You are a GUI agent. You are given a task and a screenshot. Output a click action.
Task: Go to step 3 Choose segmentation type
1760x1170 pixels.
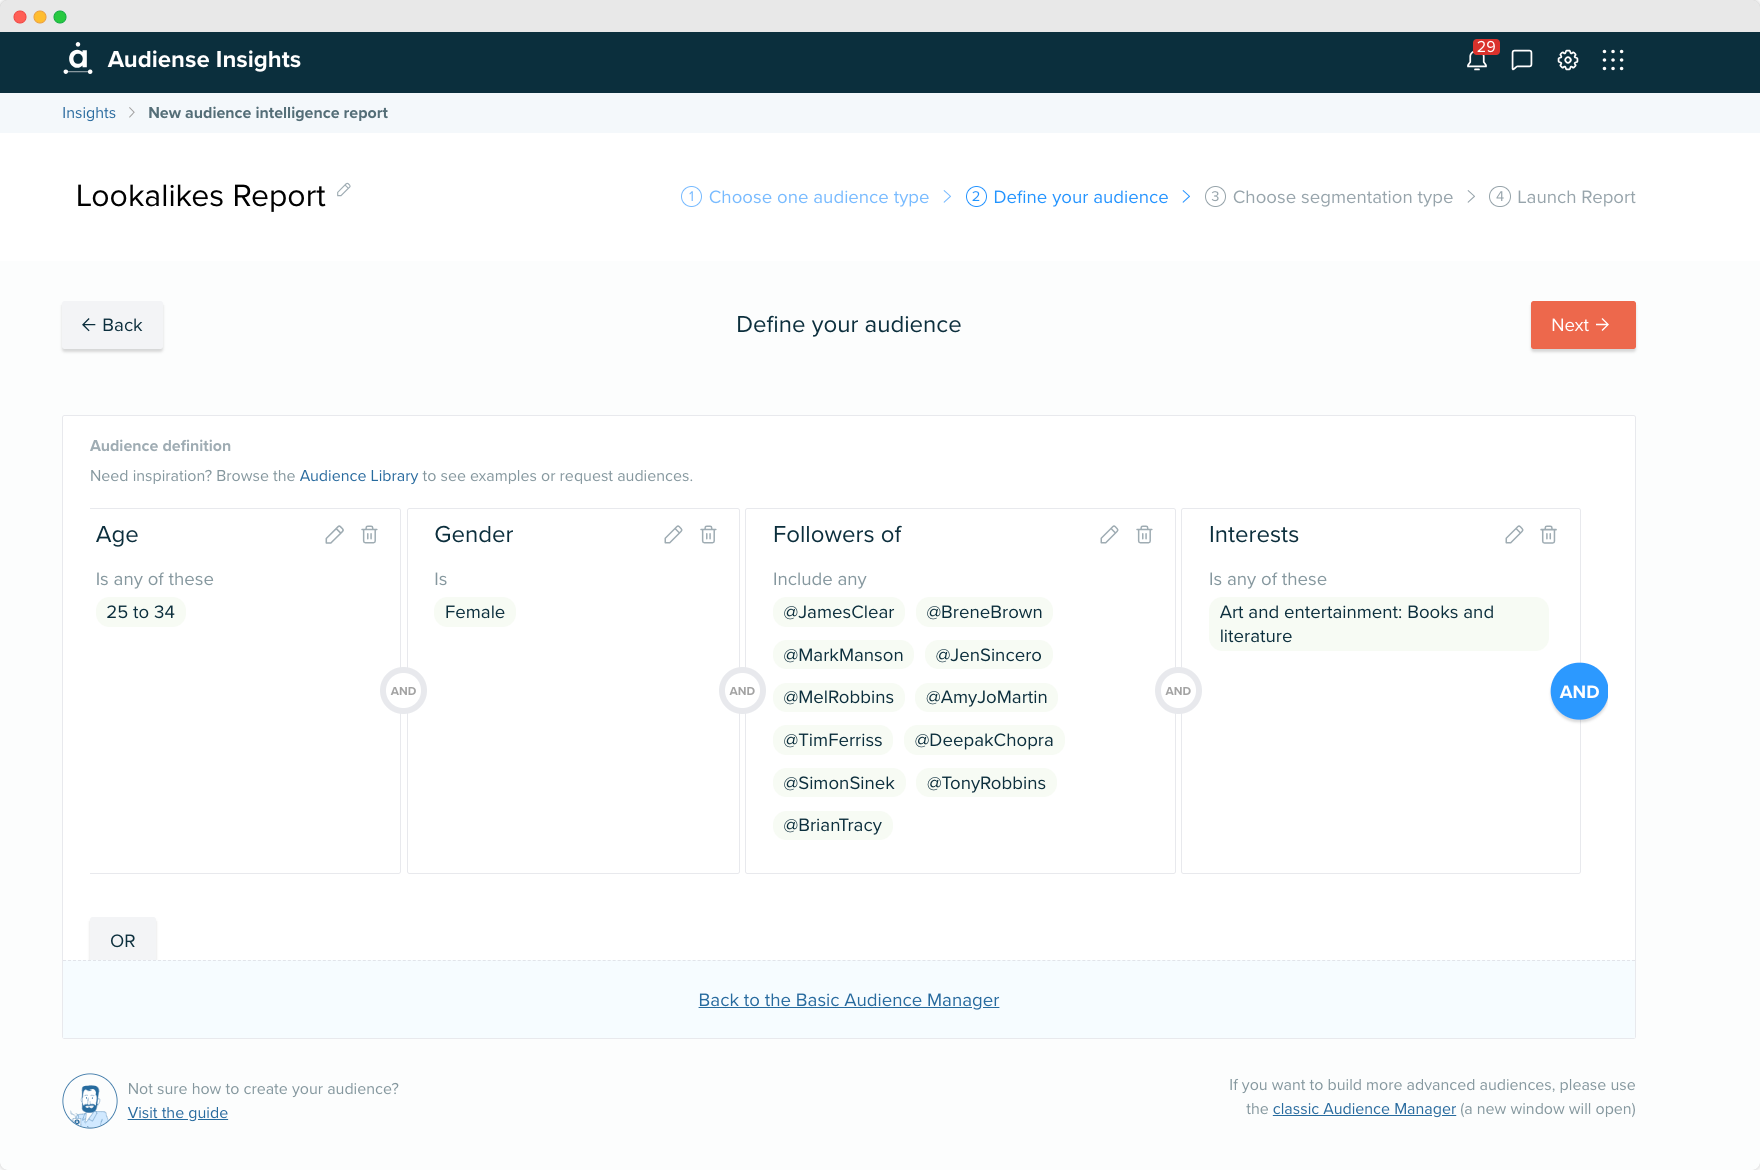[x=1329, y=197]
